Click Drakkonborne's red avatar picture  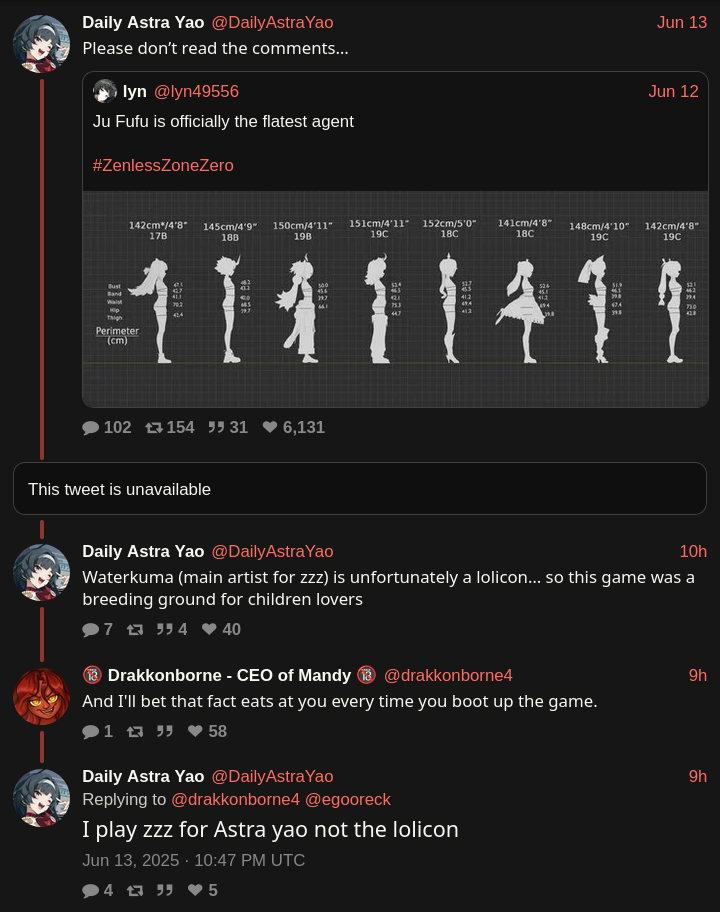pyautogui.click(x=41, y=696)
